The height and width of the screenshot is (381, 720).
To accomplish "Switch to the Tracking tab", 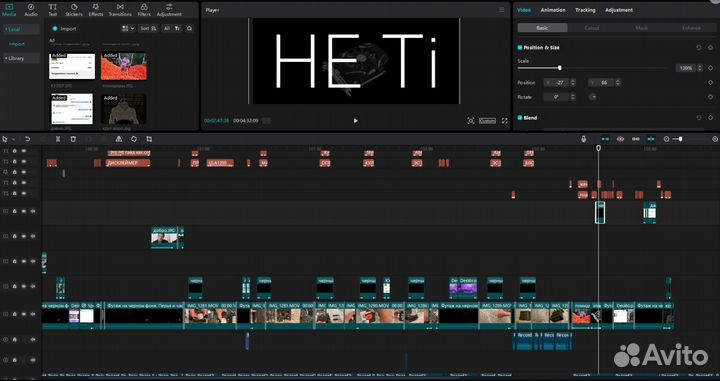I will coord(585,10).
